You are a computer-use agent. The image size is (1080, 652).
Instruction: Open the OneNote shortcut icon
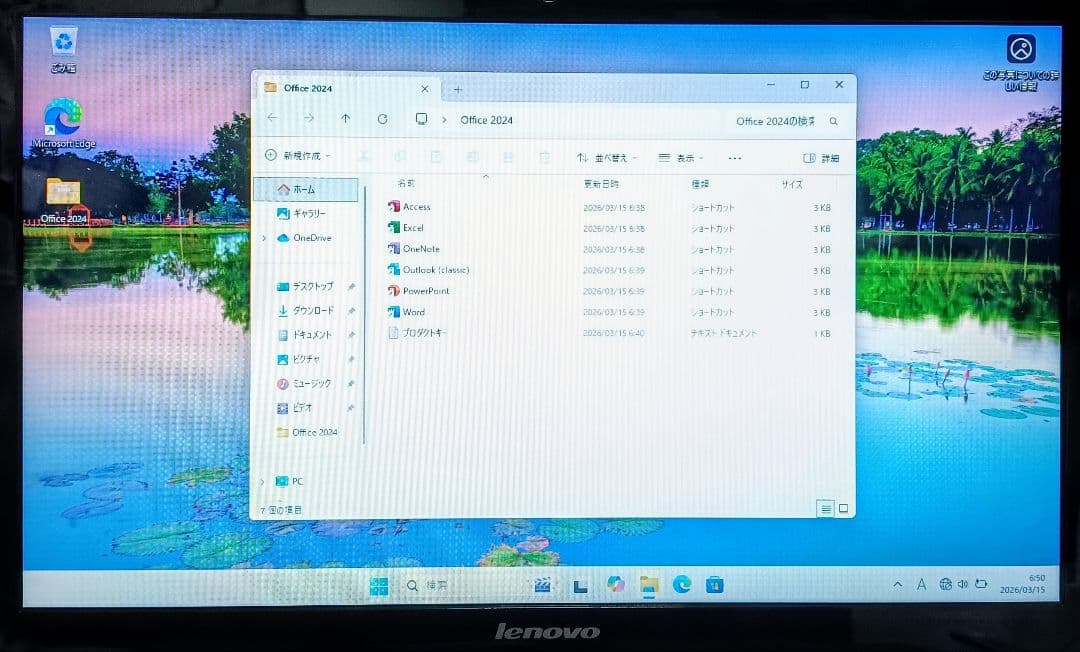[x=394, y=249]
